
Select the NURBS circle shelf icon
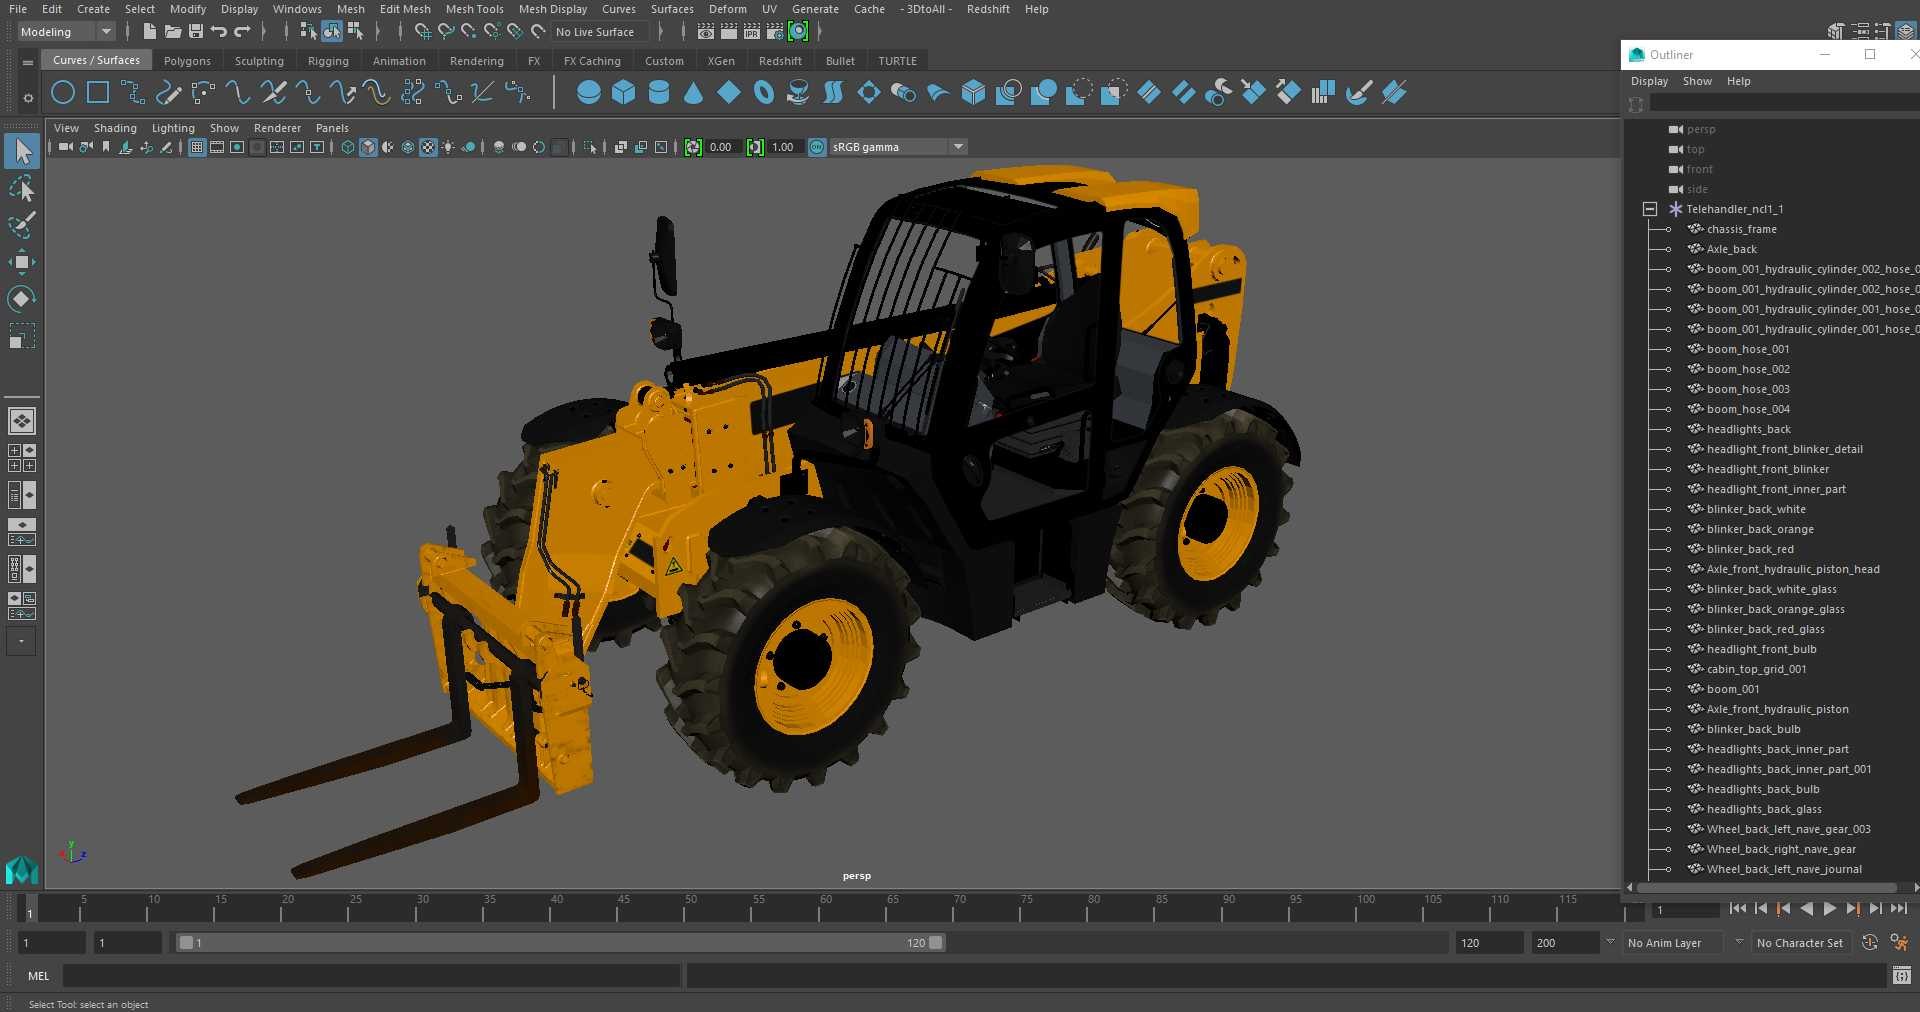[x=62, y=93]
